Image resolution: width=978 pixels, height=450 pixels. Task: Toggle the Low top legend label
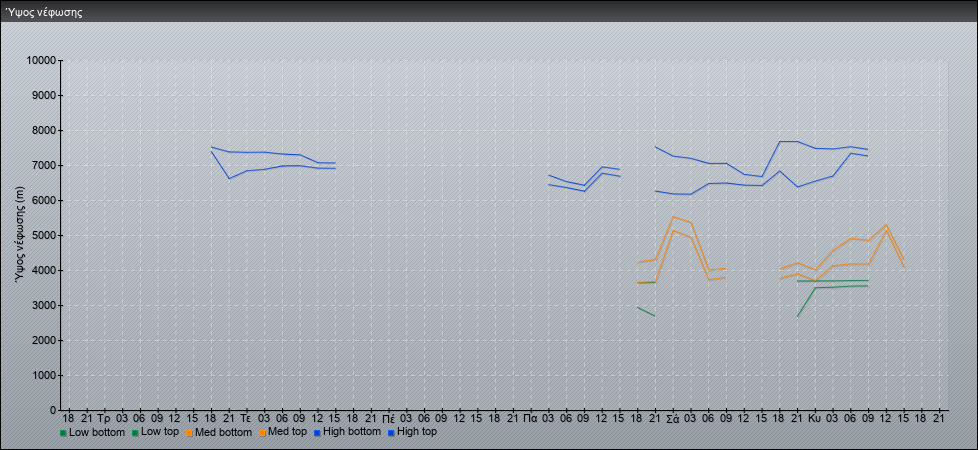pos(160,432)
